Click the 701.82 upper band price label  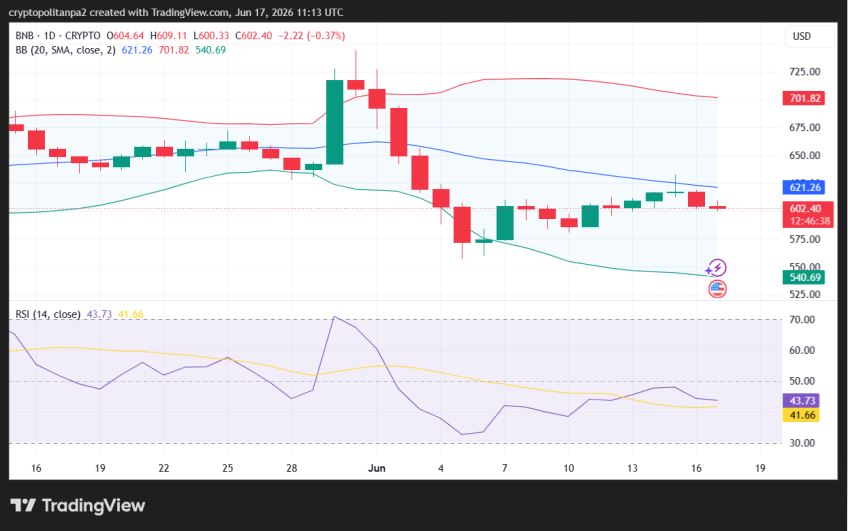804,98
